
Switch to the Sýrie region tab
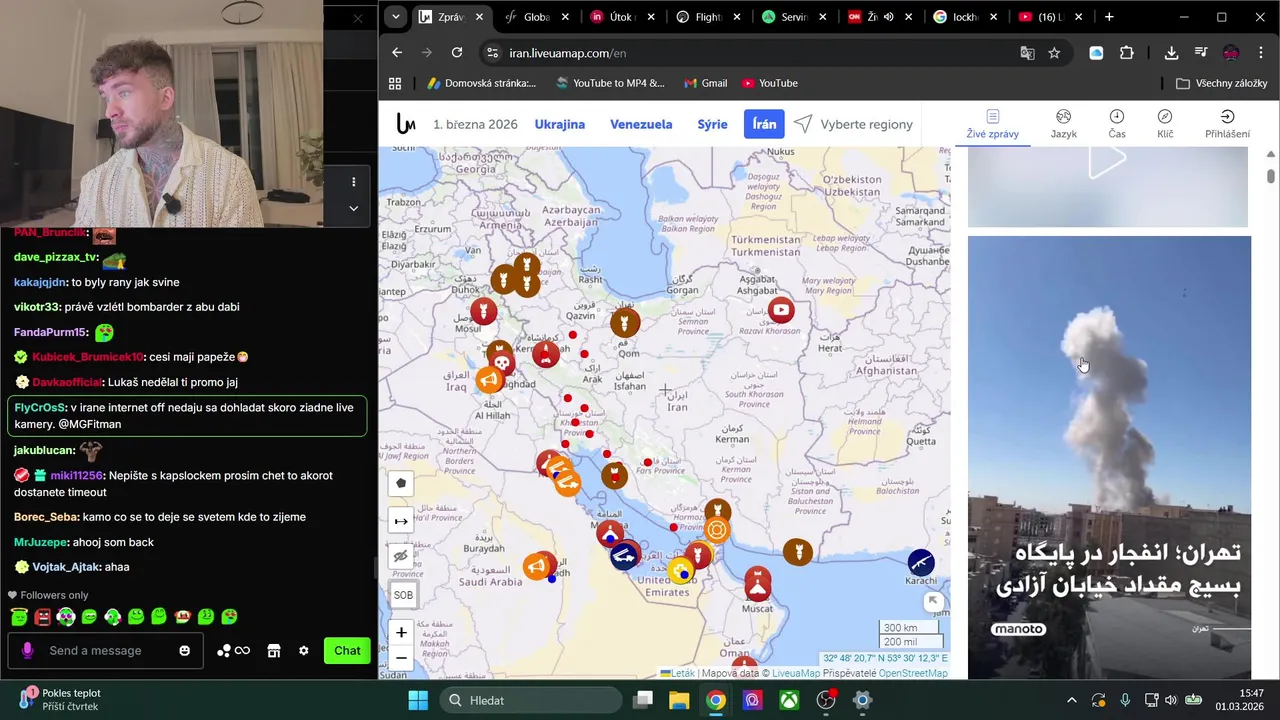(x=712, y=124)
